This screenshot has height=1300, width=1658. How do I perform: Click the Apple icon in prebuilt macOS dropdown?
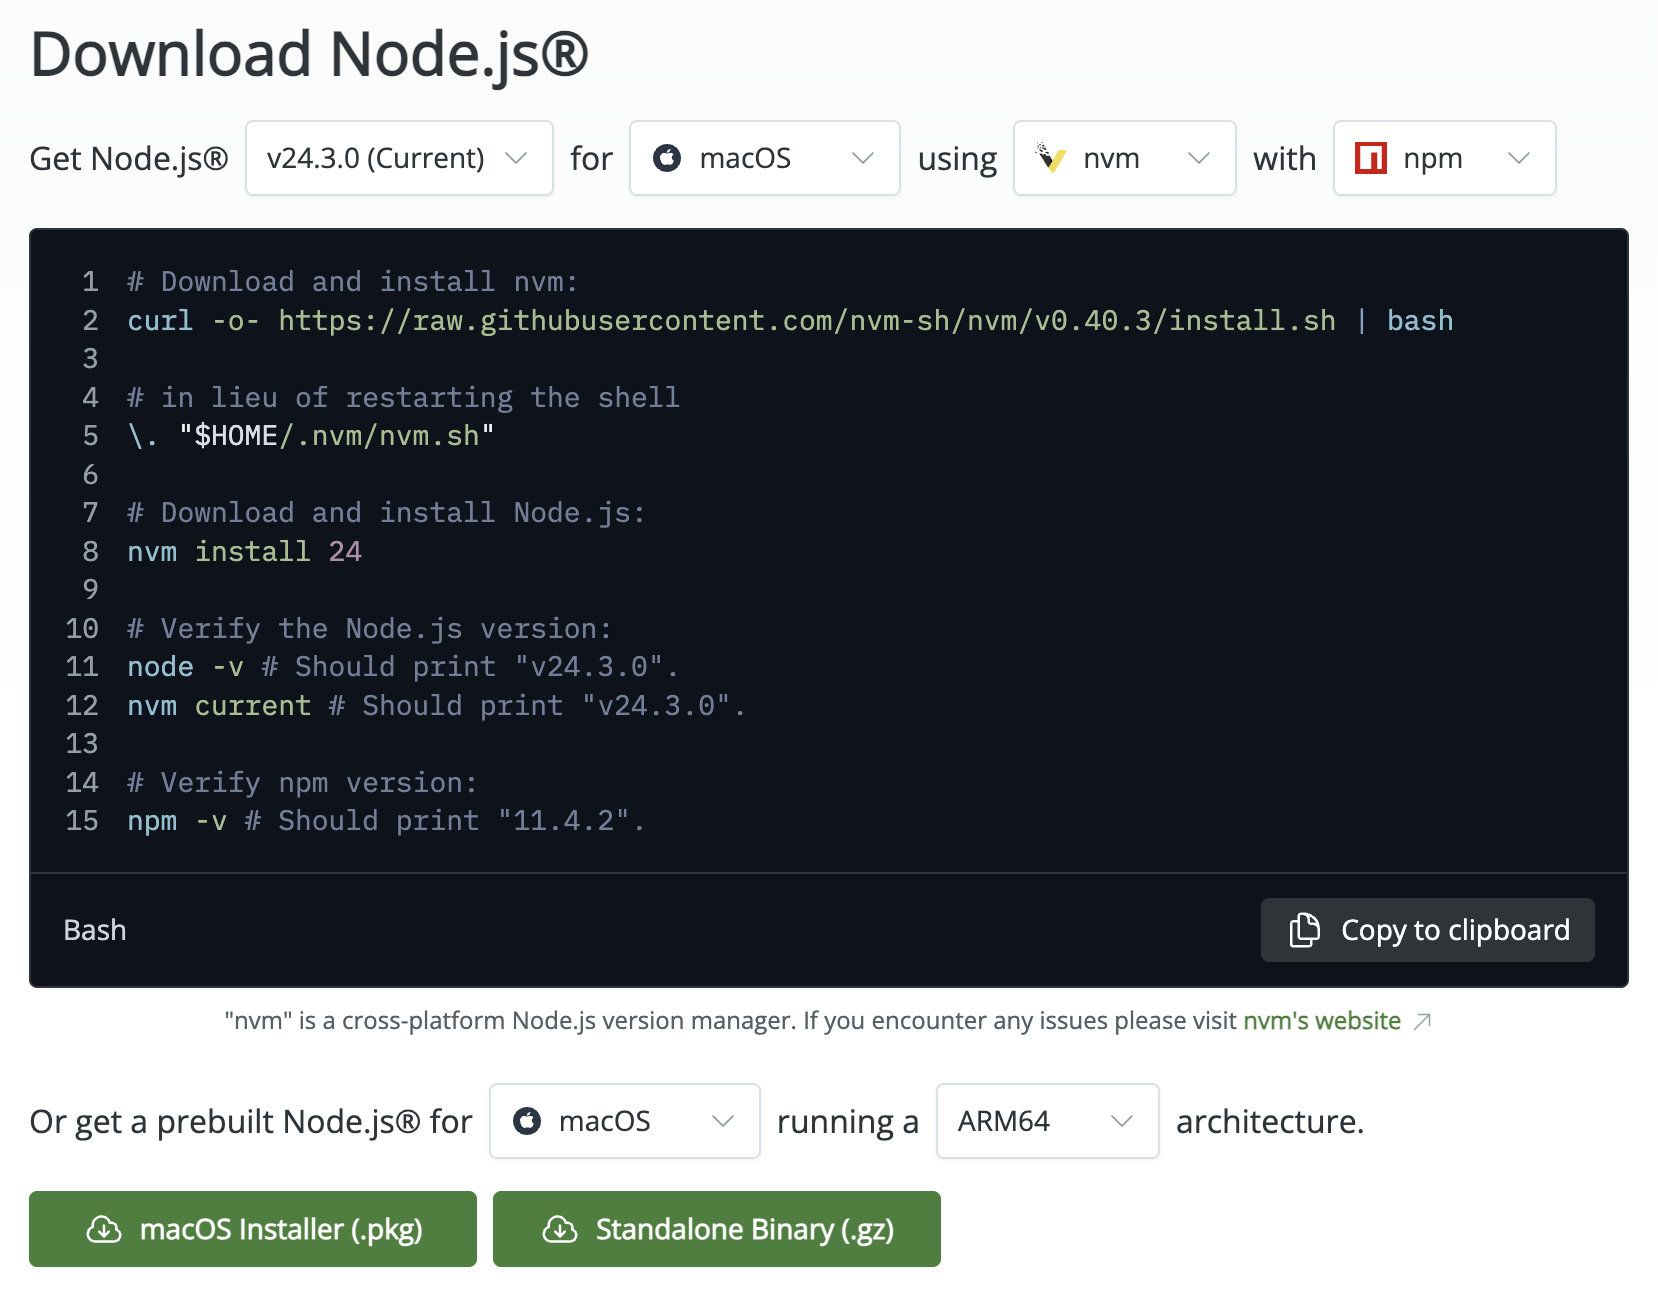pyautogui.click(x=527, y=1121)
